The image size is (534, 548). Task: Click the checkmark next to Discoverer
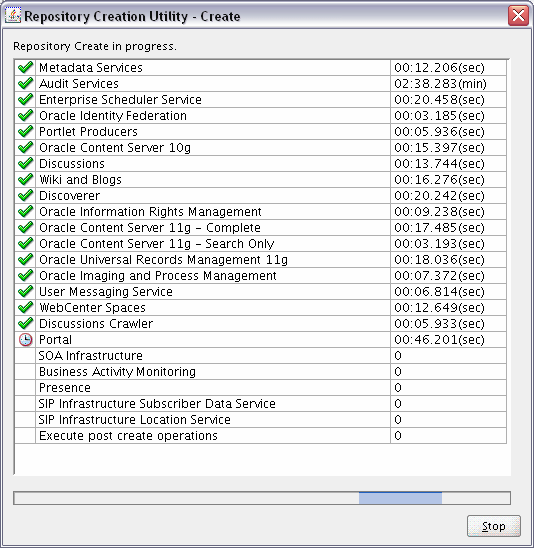26,195
